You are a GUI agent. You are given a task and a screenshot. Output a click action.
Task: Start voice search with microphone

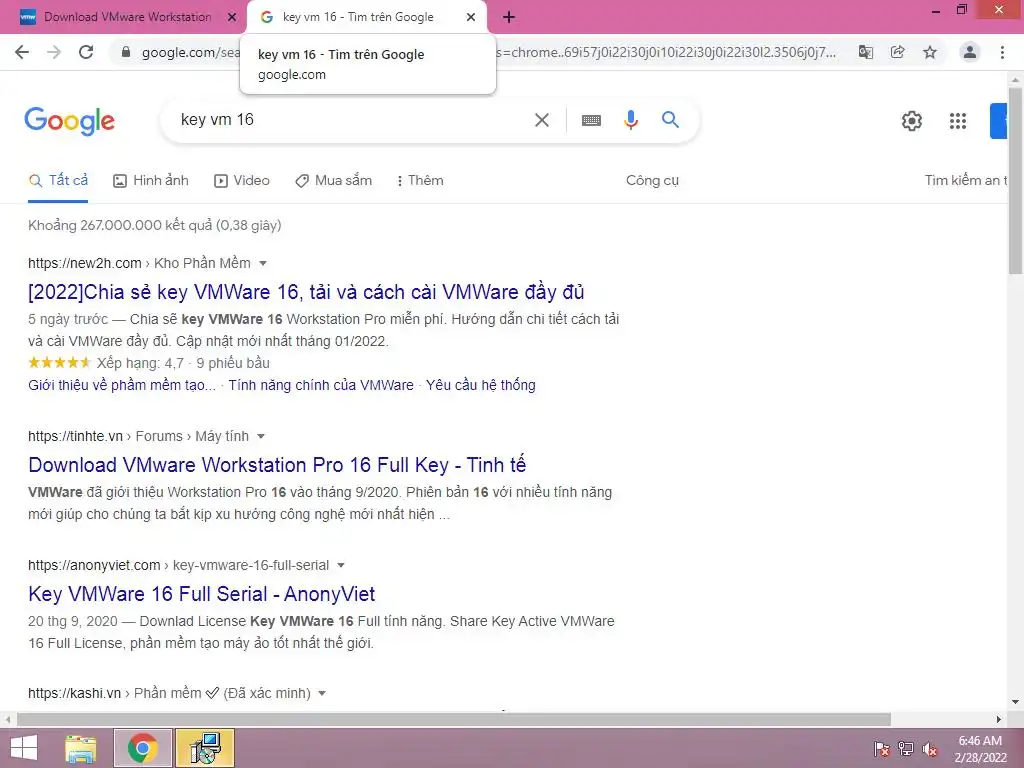click(x=631, y=120)
